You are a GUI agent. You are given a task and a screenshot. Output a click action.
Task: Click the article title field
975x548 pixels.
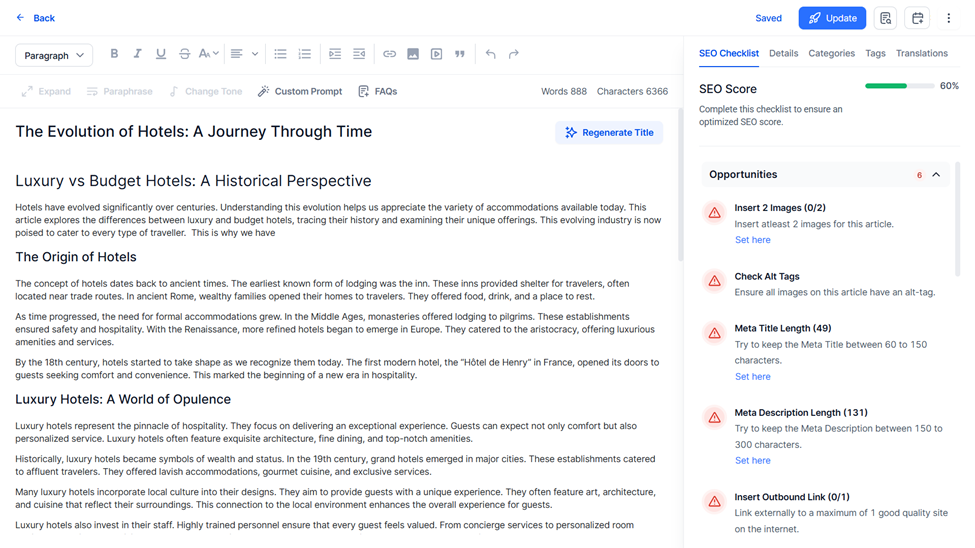click(193, 132)
